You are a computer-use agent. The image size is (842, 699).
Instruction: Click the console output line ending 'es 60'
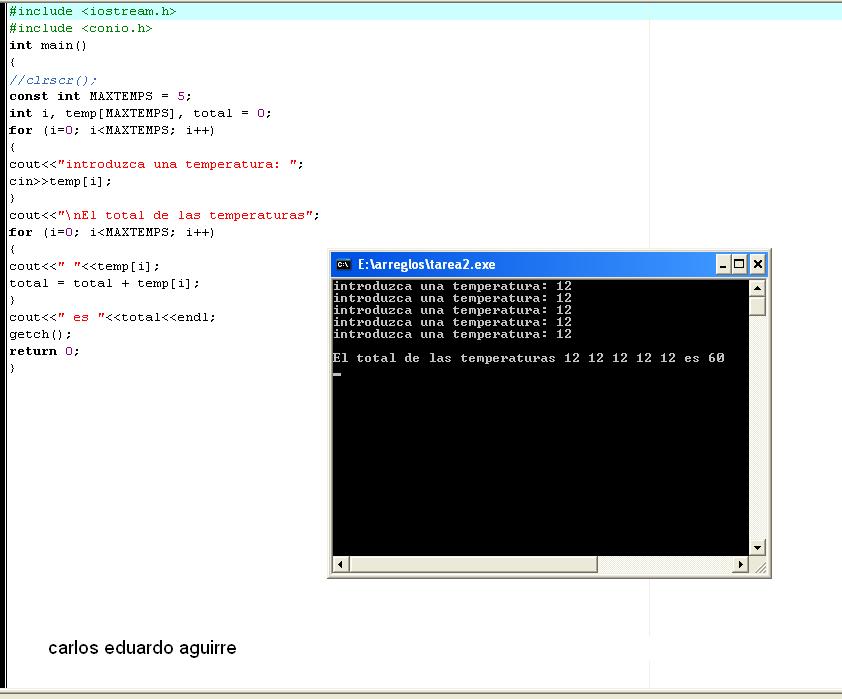pos(528,358)
